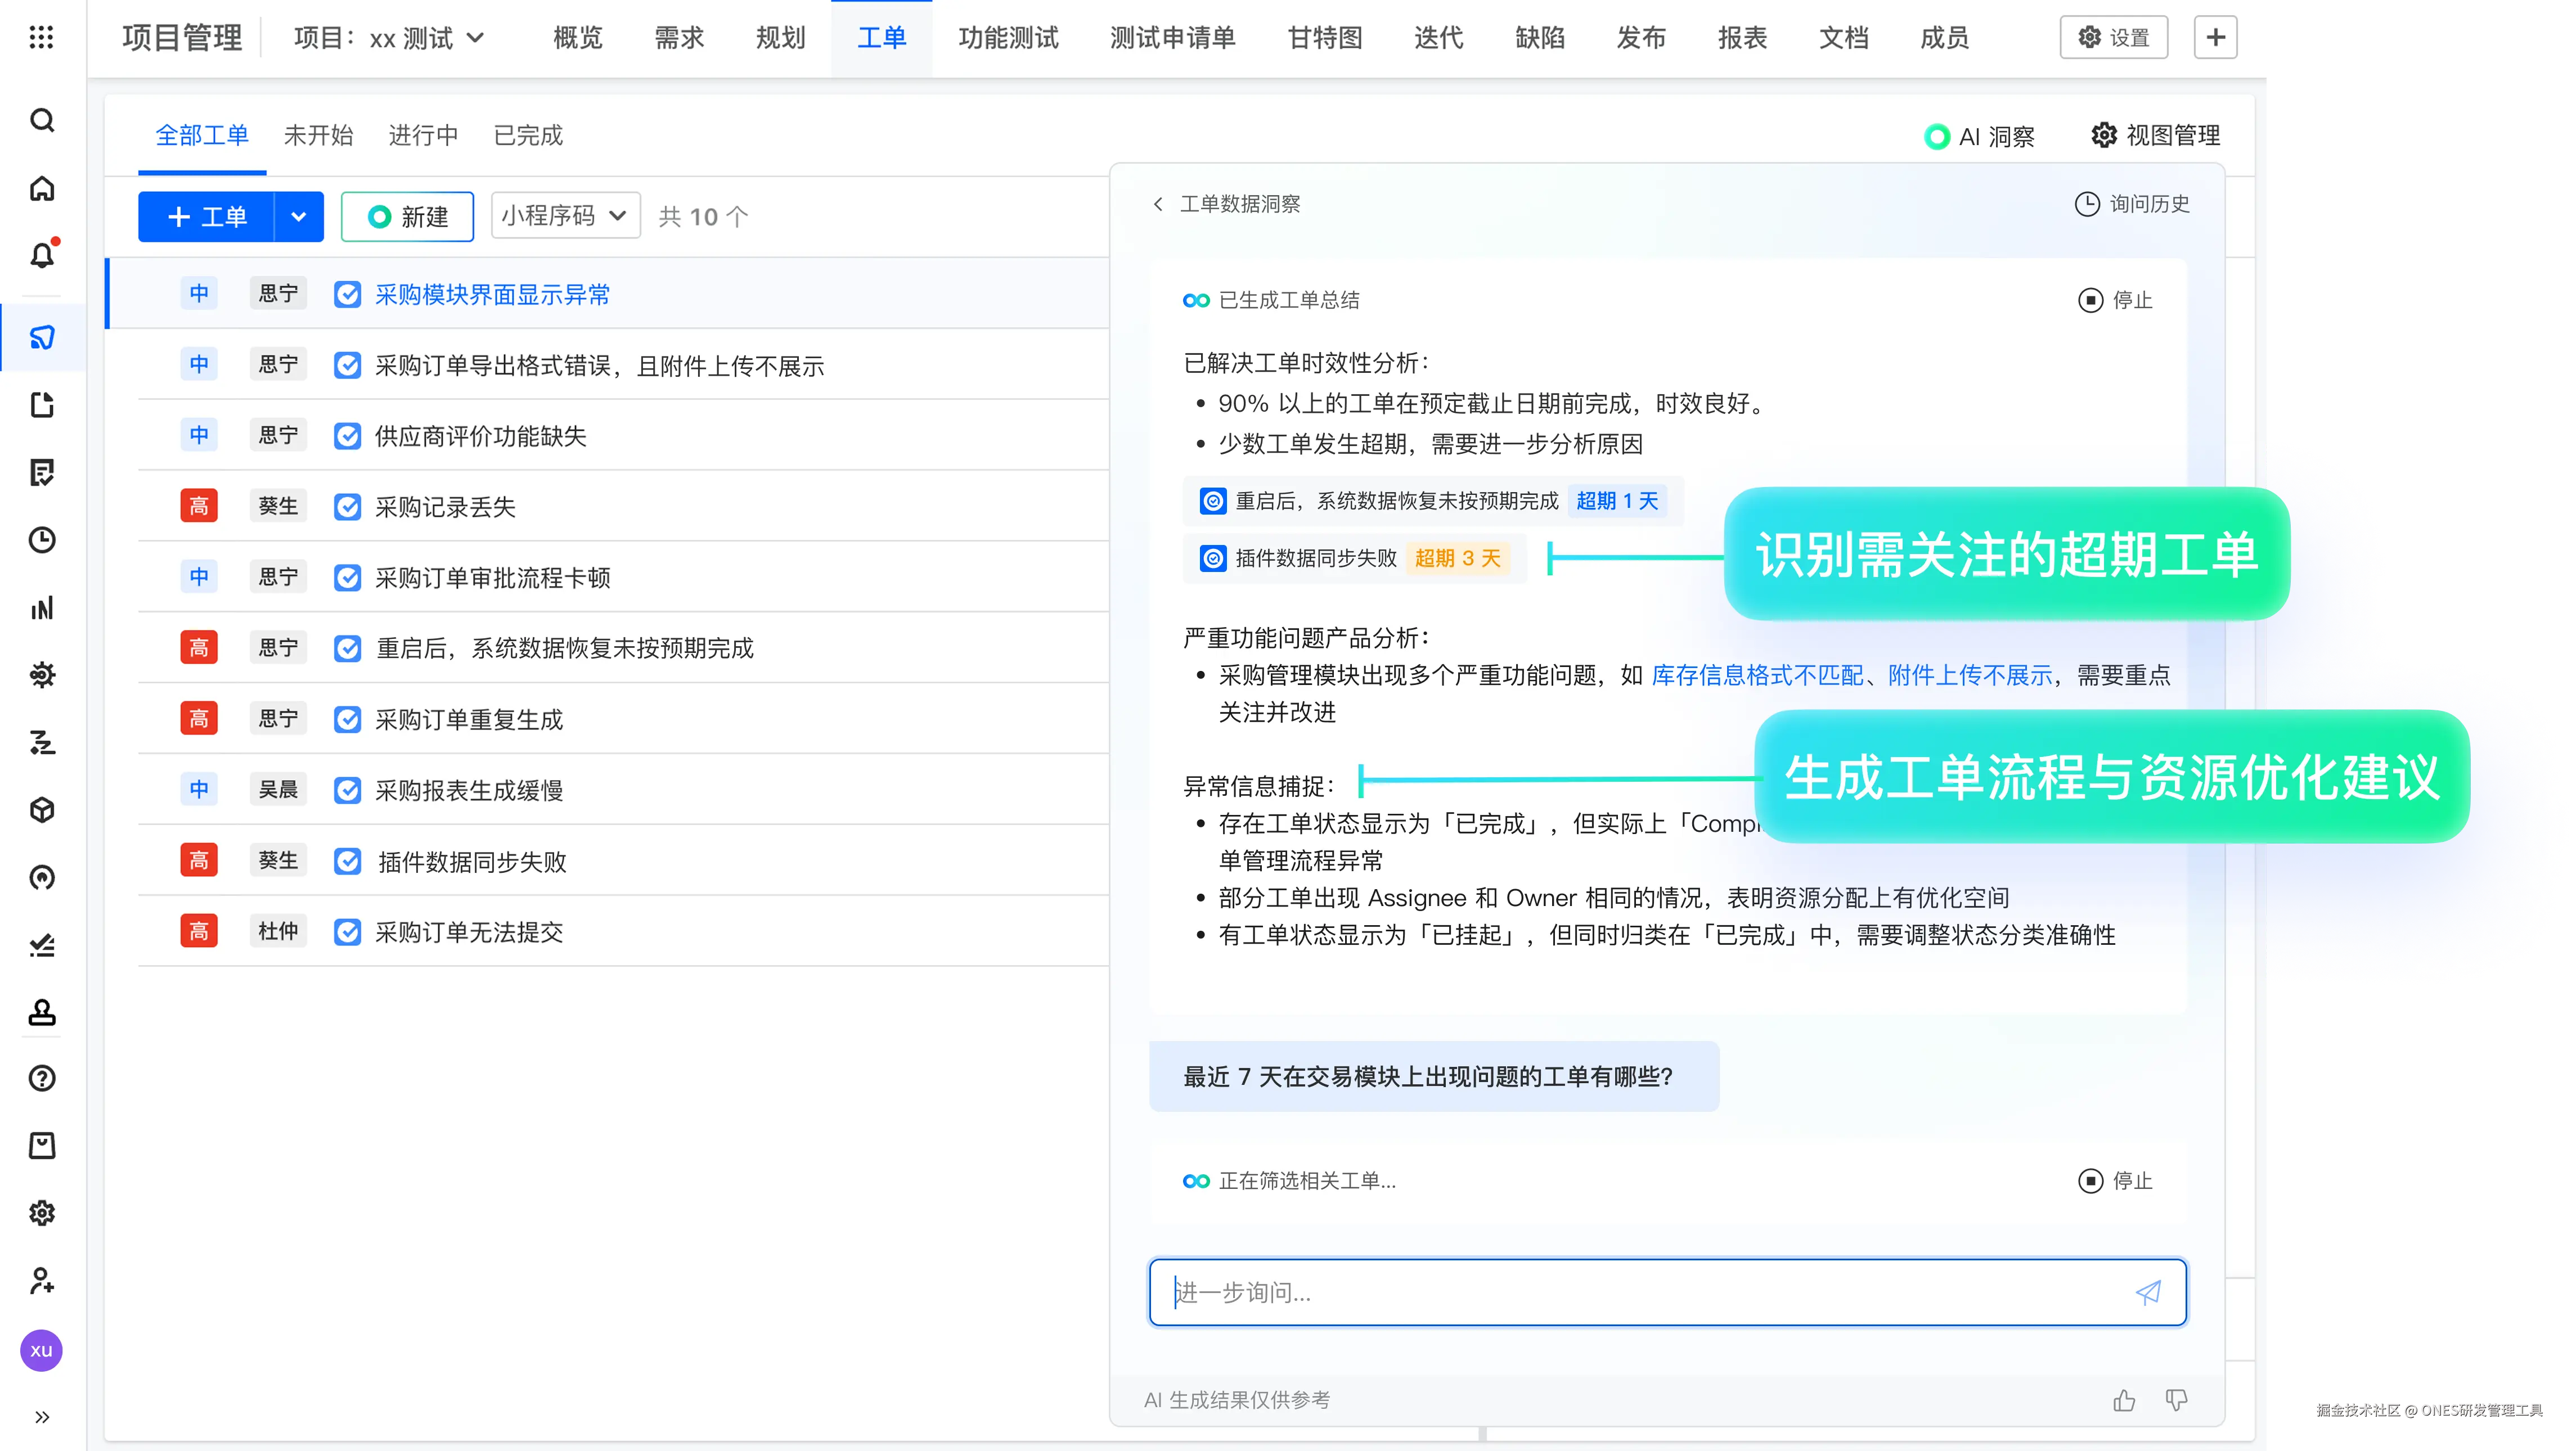Open the 小程序码 dropdown
This screenshot has height=1451, width=2576.
(565, 216)
